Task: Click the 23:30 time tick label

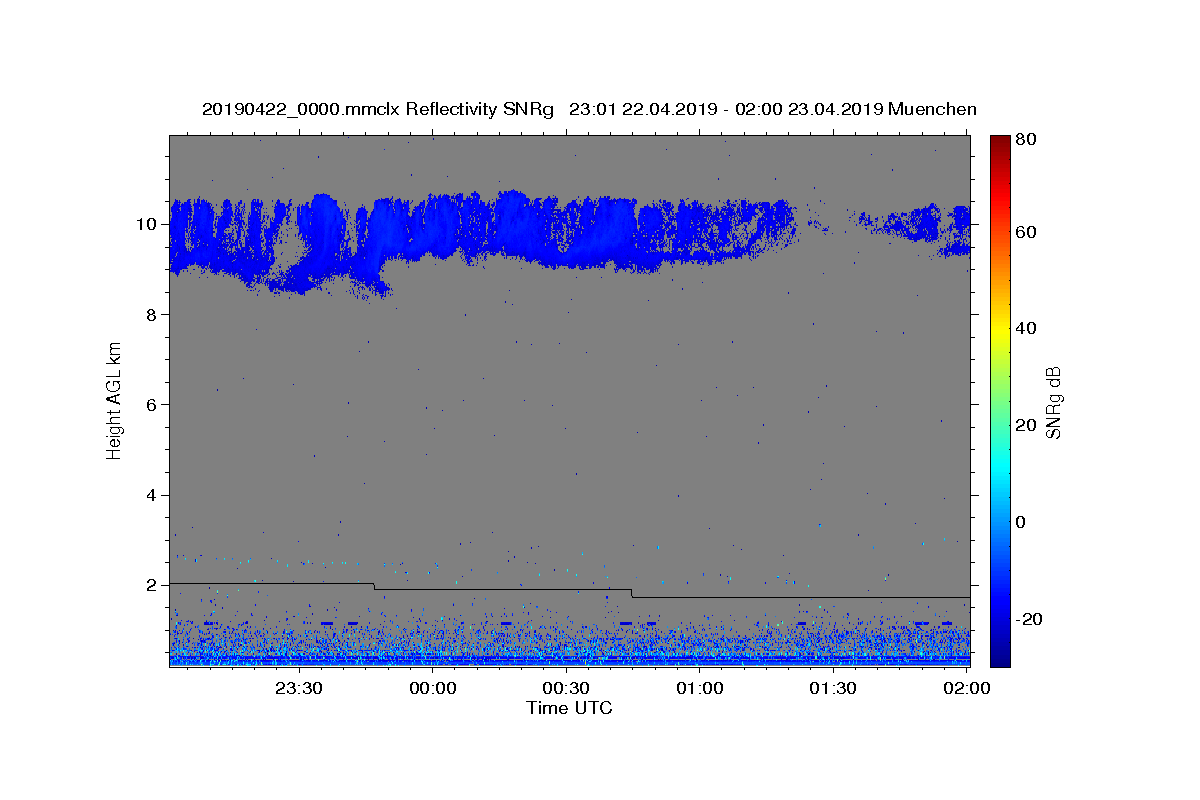Action: coord(297,688)
